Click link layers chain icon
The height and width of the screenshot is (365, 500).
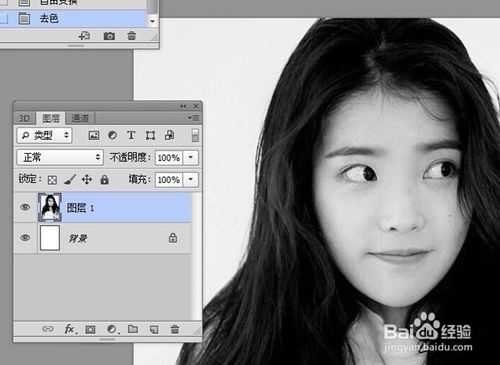coord(48,329)
